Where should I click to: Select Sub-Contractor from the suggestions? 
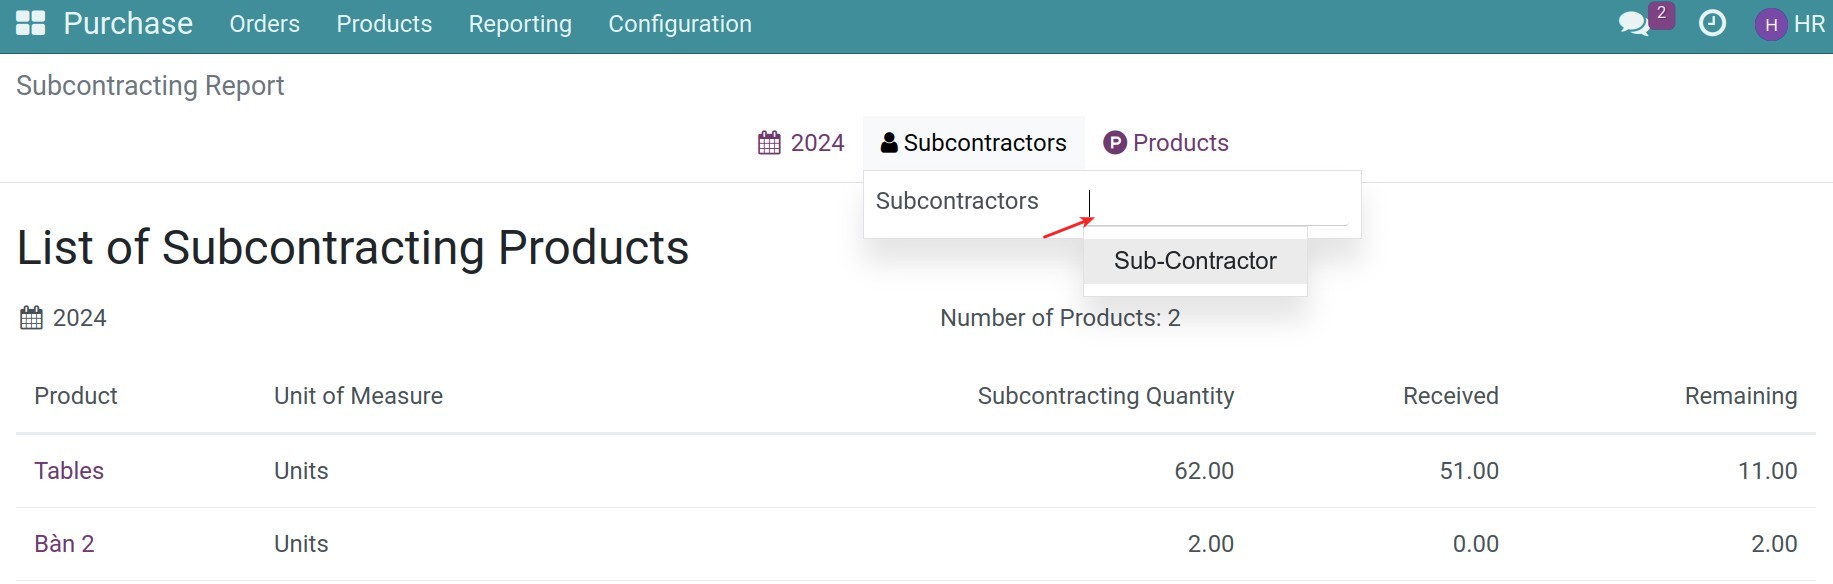coord(1194,260)
